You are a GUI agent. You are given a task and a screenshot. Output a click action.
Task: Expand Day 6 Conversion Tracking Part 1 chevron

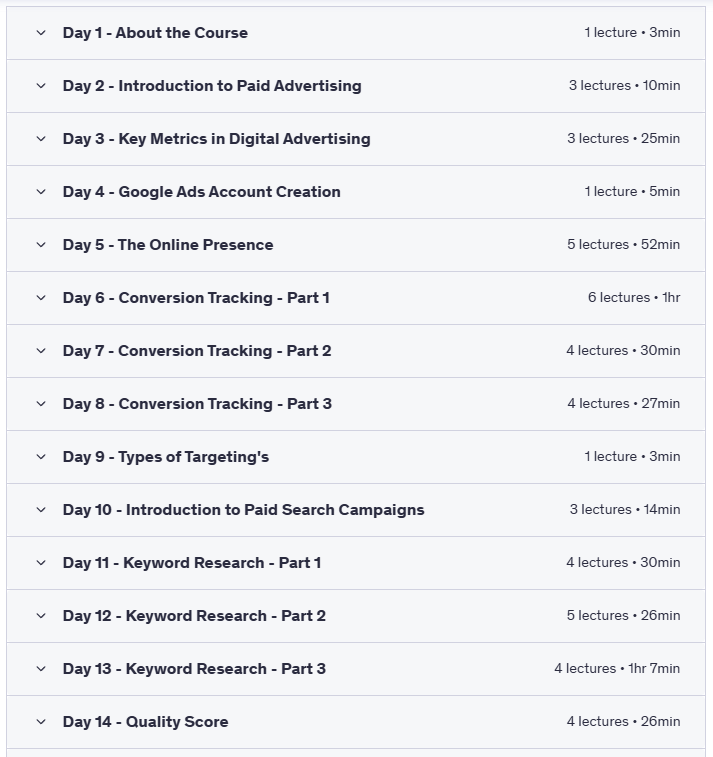pos(41,298)
